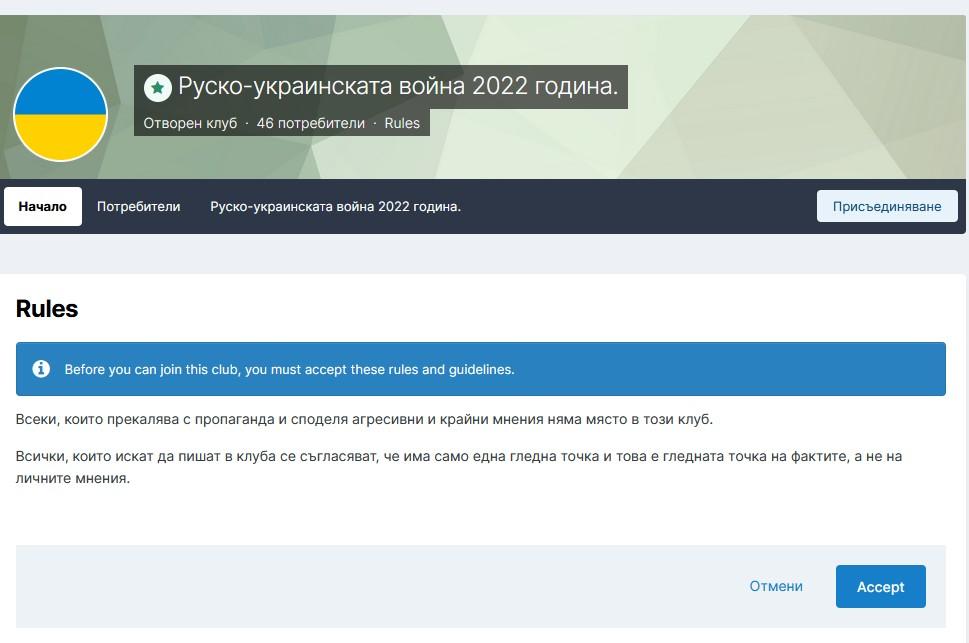
Task: Click the gray footer bar left of Отмени
Action: tap(370, 586)
